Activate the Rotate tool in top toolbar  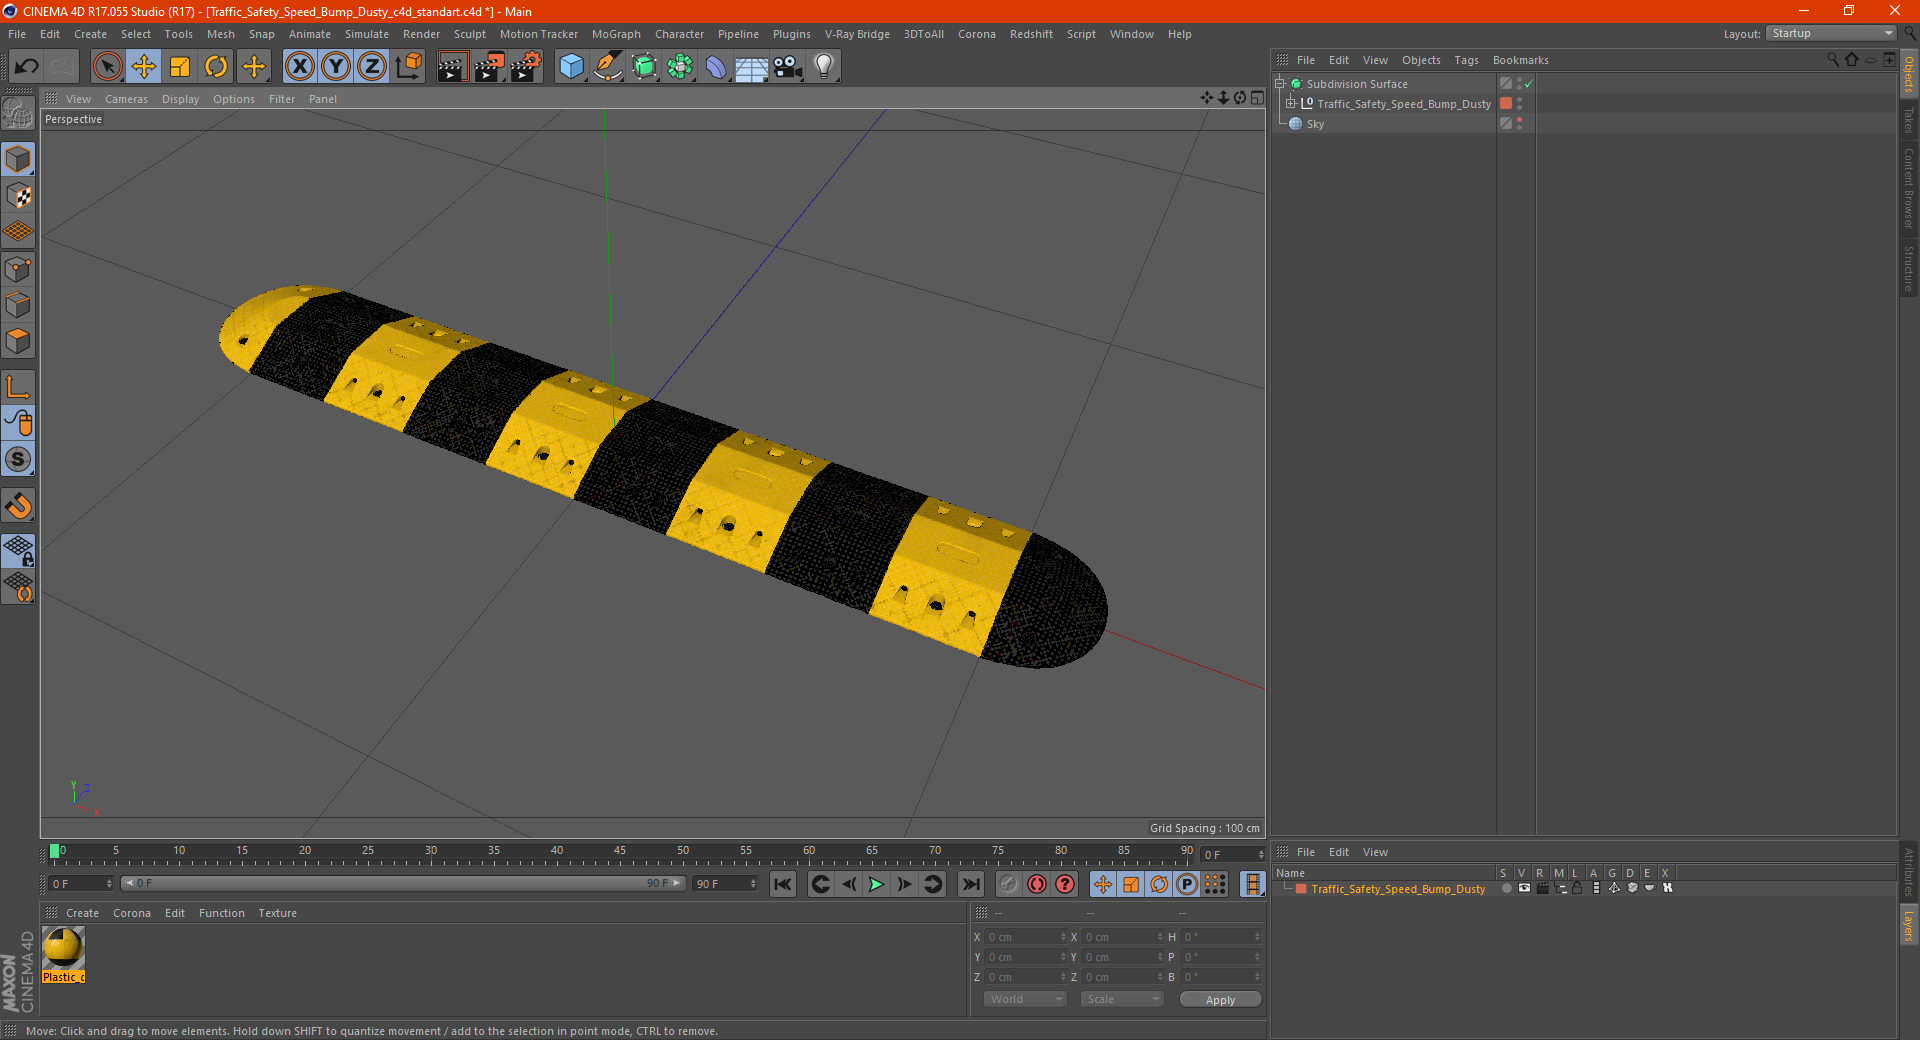pyautogui.click(x=216, y=67)
